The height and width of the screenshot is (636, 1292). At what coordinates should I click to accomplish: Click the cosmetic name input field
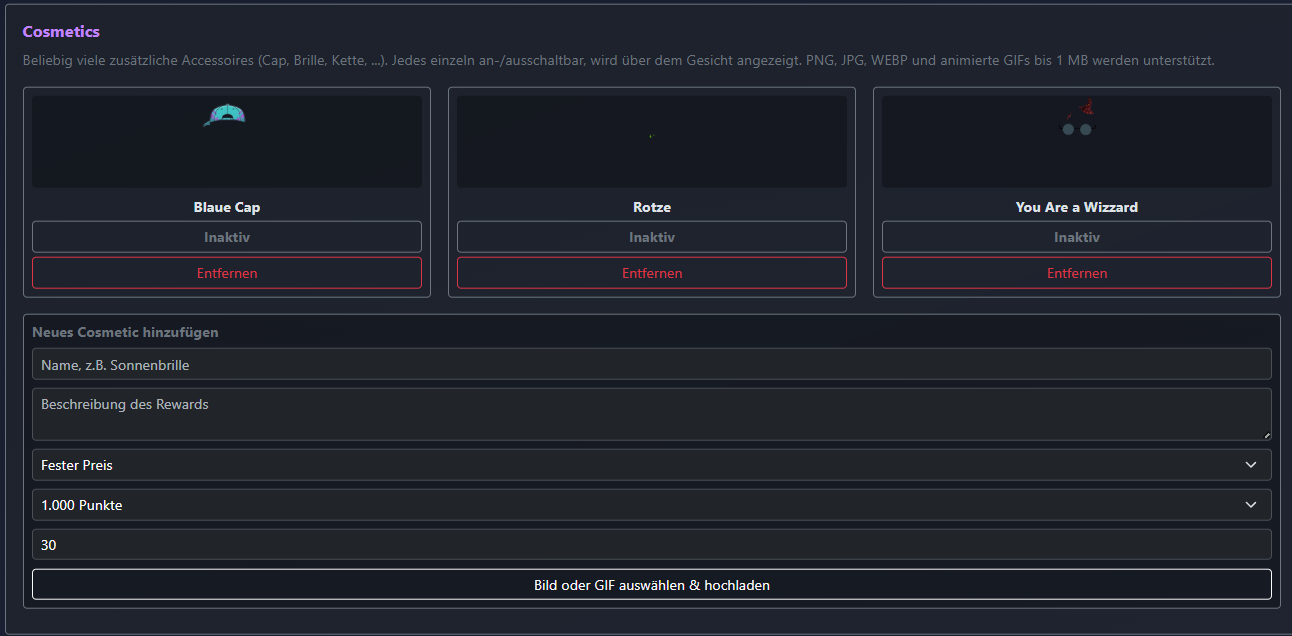652,364
